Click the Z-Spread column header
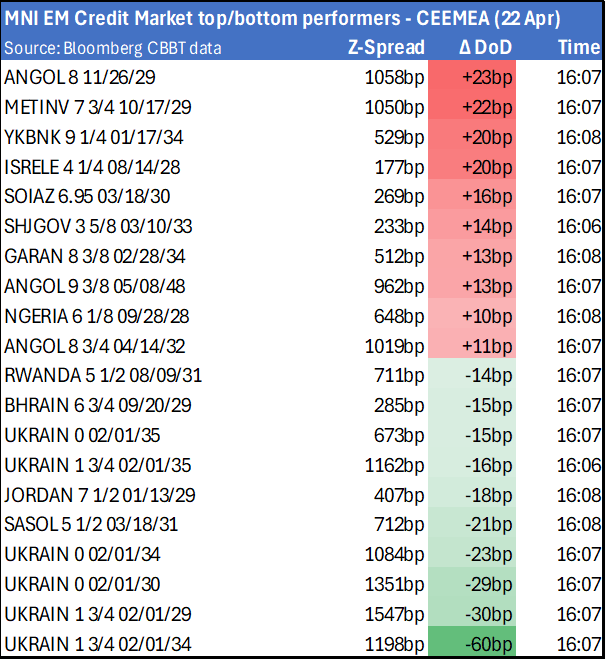The image size is (606, 660). coord(386,47)
